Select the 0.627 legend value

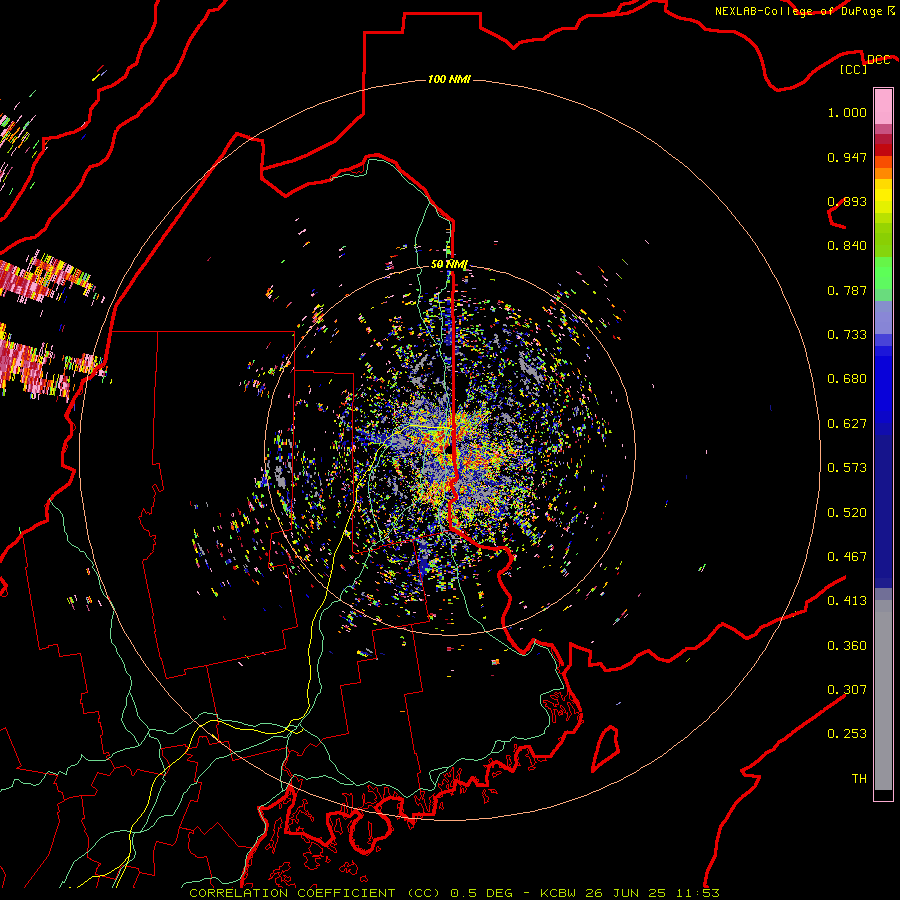click(x=847, y=424)
